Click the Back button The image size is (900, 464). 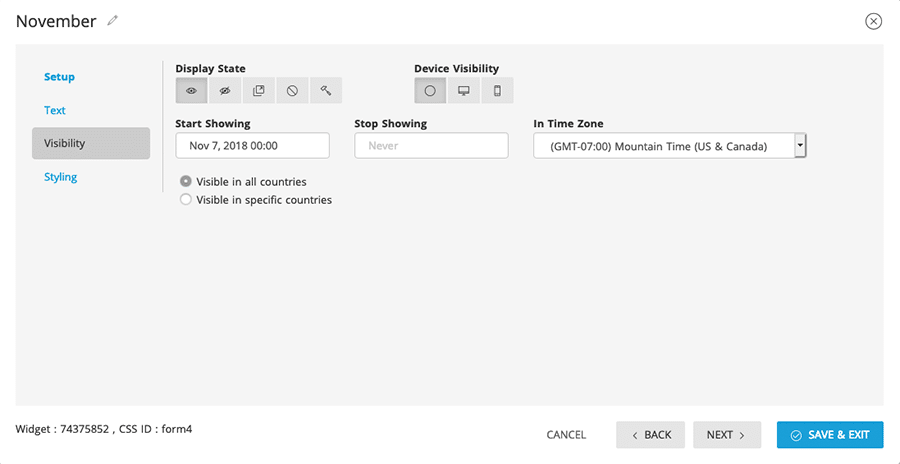click(x=651, y=435)
